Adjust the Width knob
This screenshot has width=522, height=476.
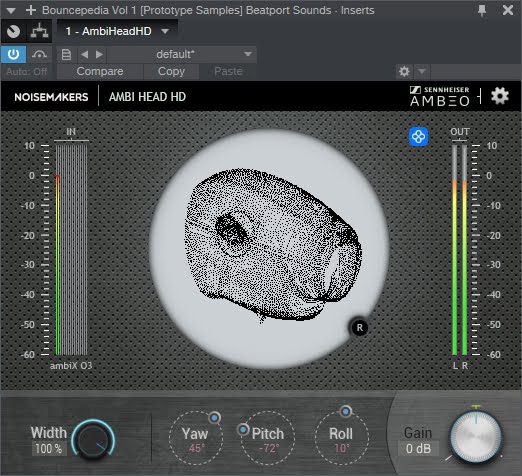[x=93, y=440]
